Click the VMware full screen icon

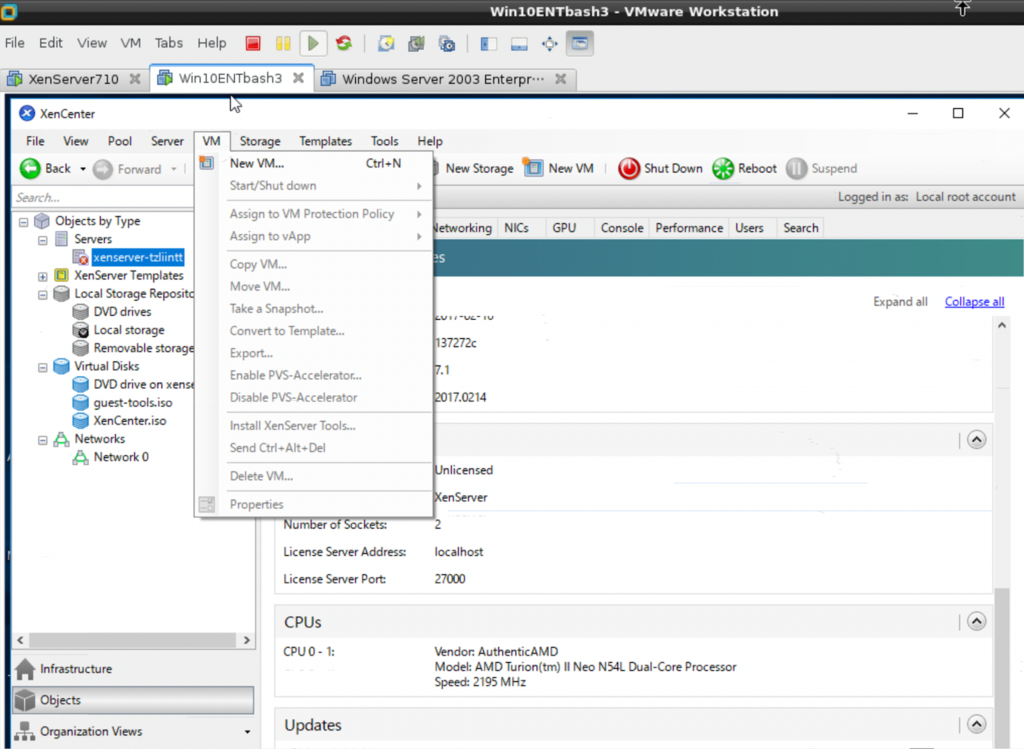[550, 44]
